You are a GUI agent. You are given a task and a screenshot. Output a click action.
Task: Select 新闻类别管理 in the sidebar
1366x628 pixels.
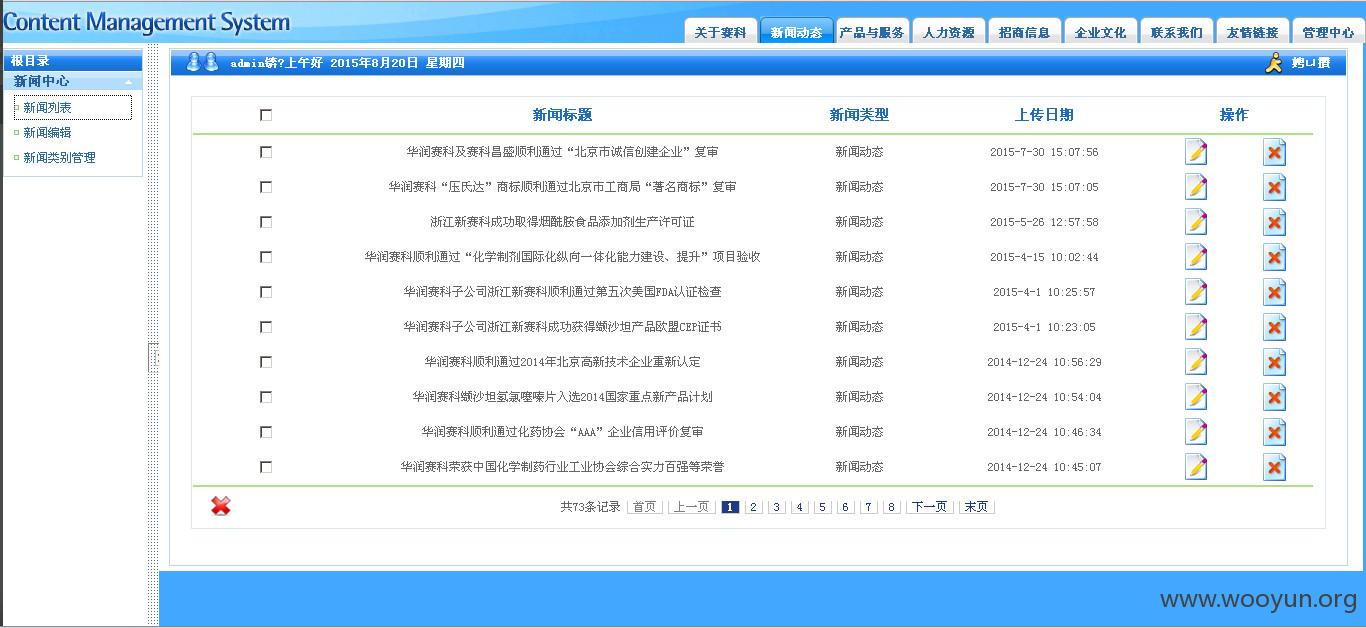point(59,157)
